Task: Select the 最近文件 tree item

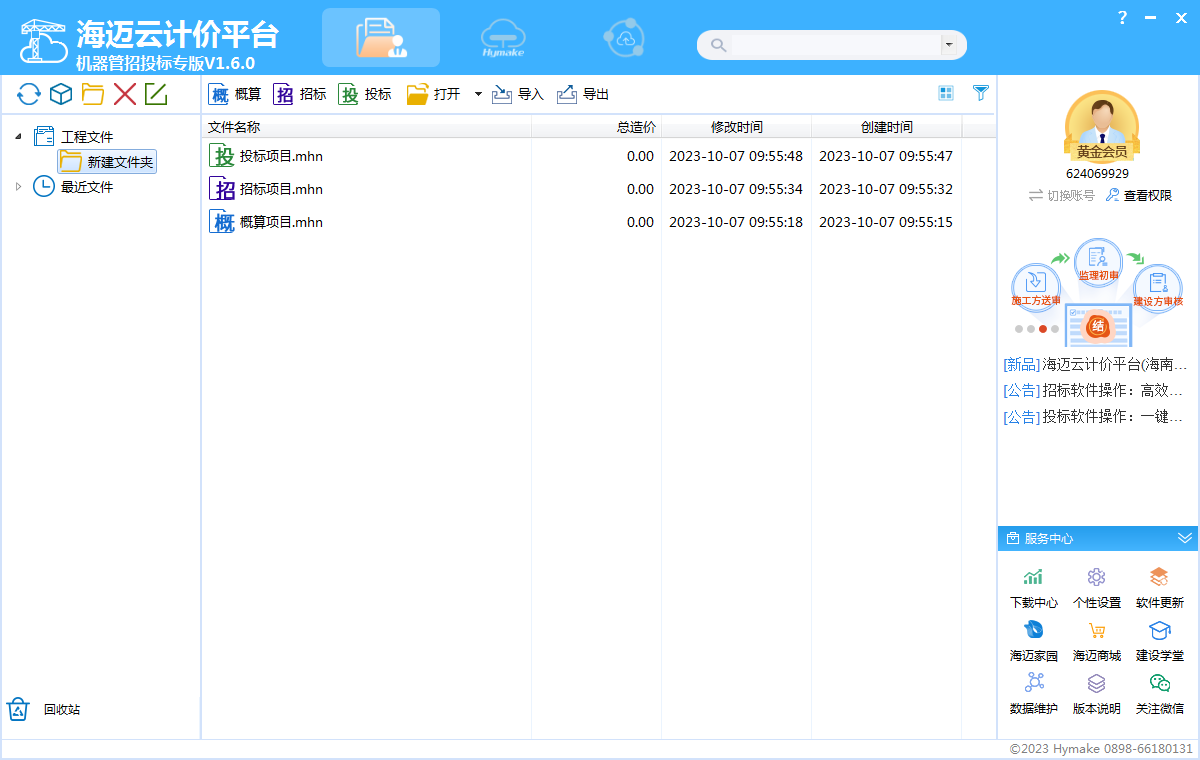Action: pyautogui.click(x=87, y=187)
